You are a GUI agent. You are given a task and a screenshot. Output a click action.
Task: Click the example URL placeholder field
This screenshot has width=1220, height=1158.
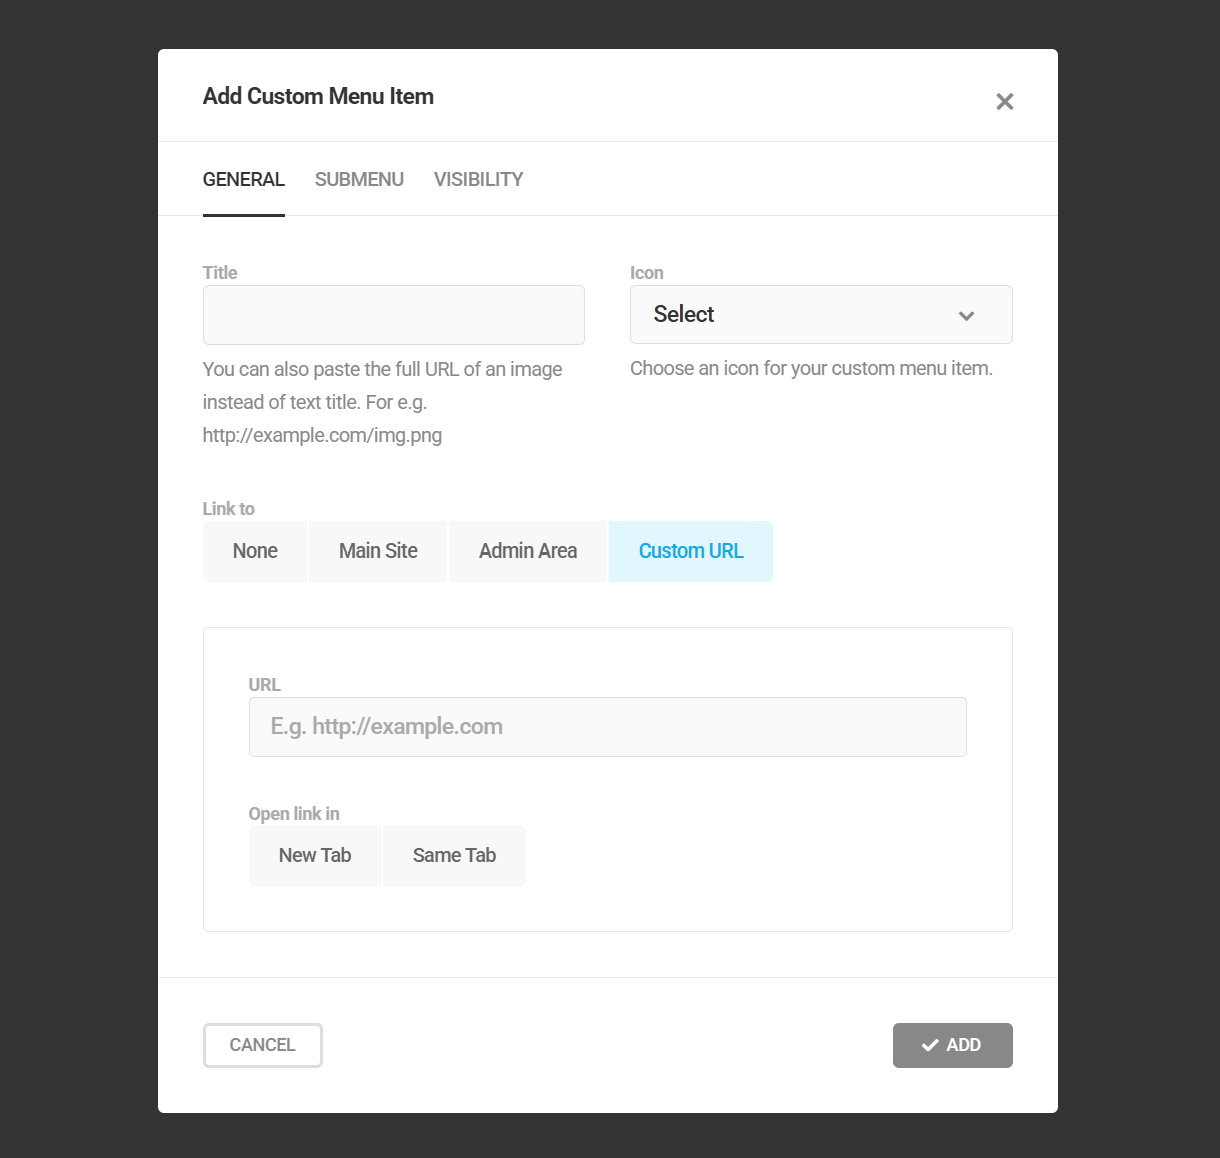(607, 726)
